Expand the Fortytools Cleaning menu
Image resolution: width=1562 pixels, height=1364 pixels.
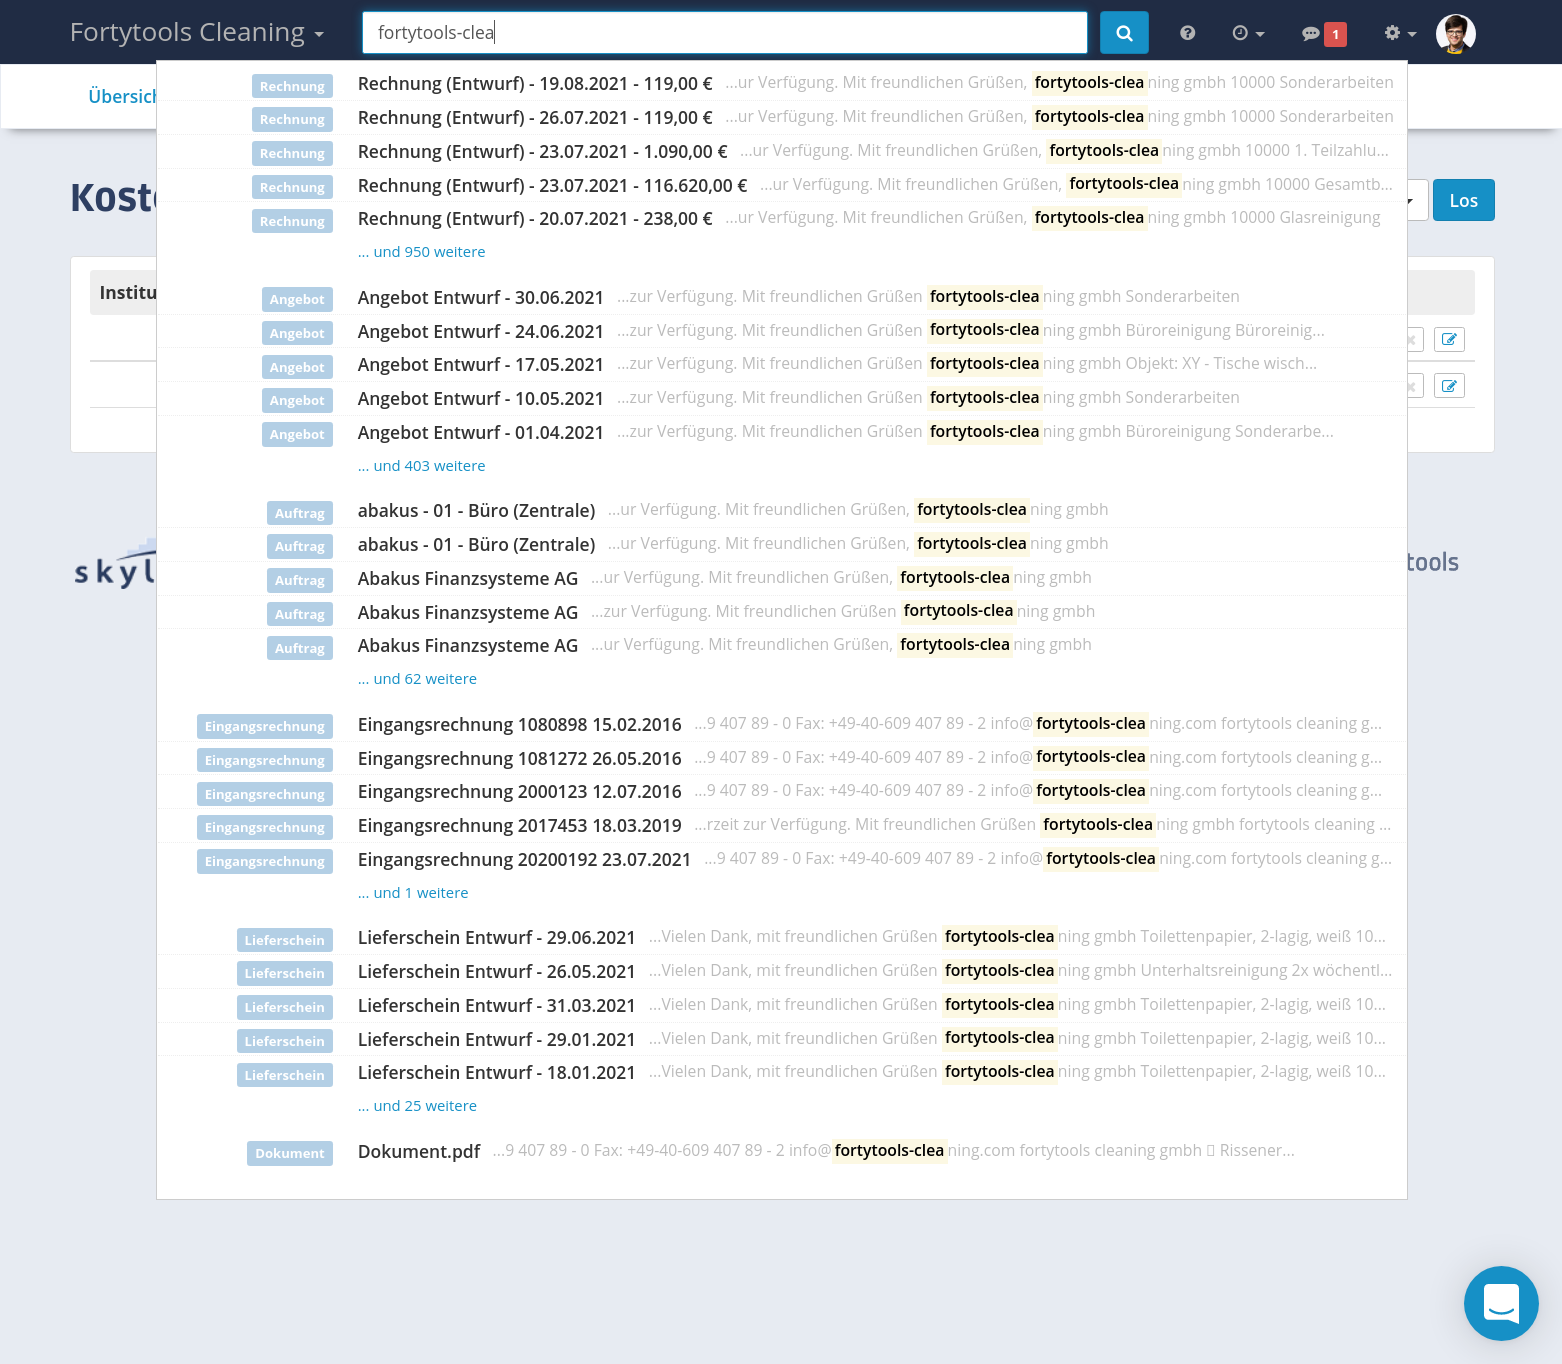click(x=197, y=32)
